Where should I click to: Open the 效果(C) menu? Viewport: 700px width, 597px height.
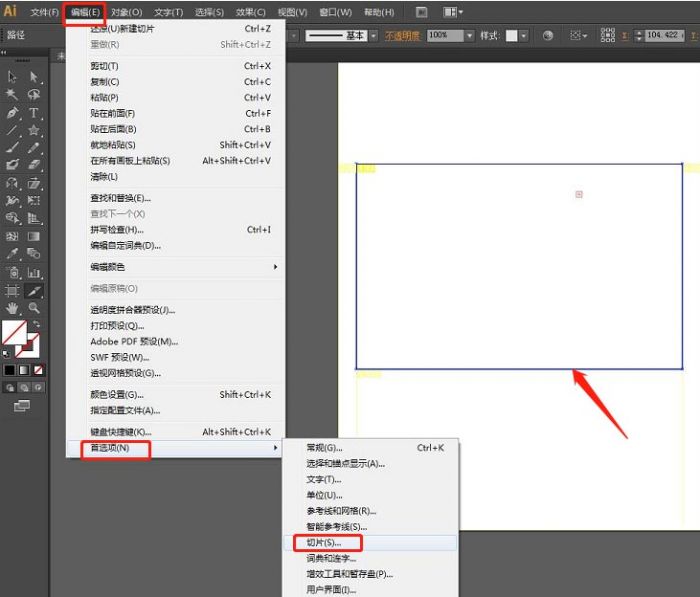250,12
